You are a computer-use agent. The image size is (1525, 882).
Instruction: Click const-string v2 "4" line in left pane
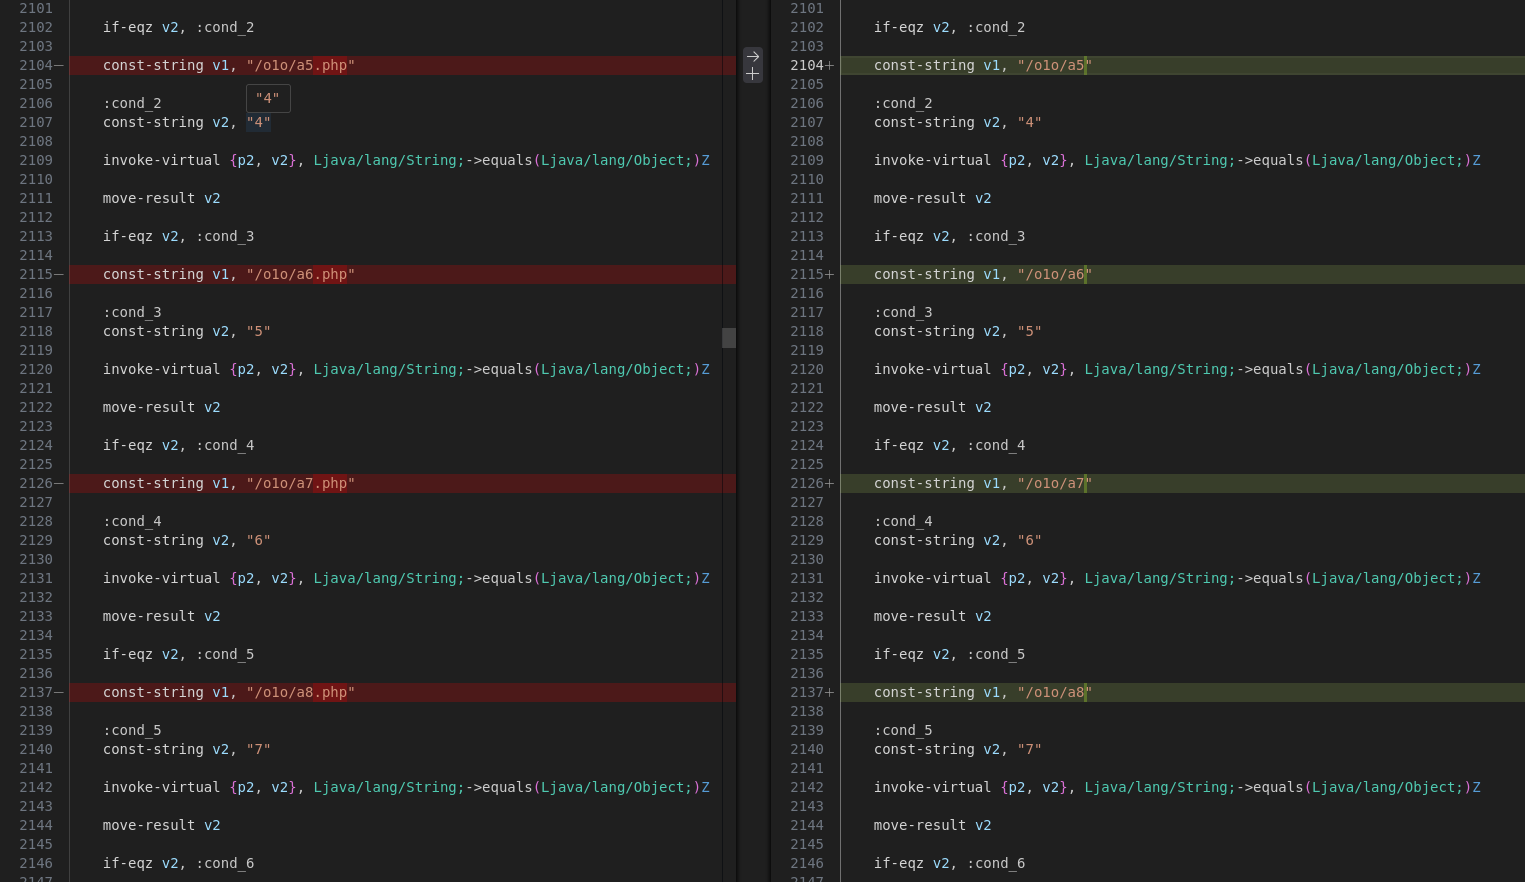(187, 122)
